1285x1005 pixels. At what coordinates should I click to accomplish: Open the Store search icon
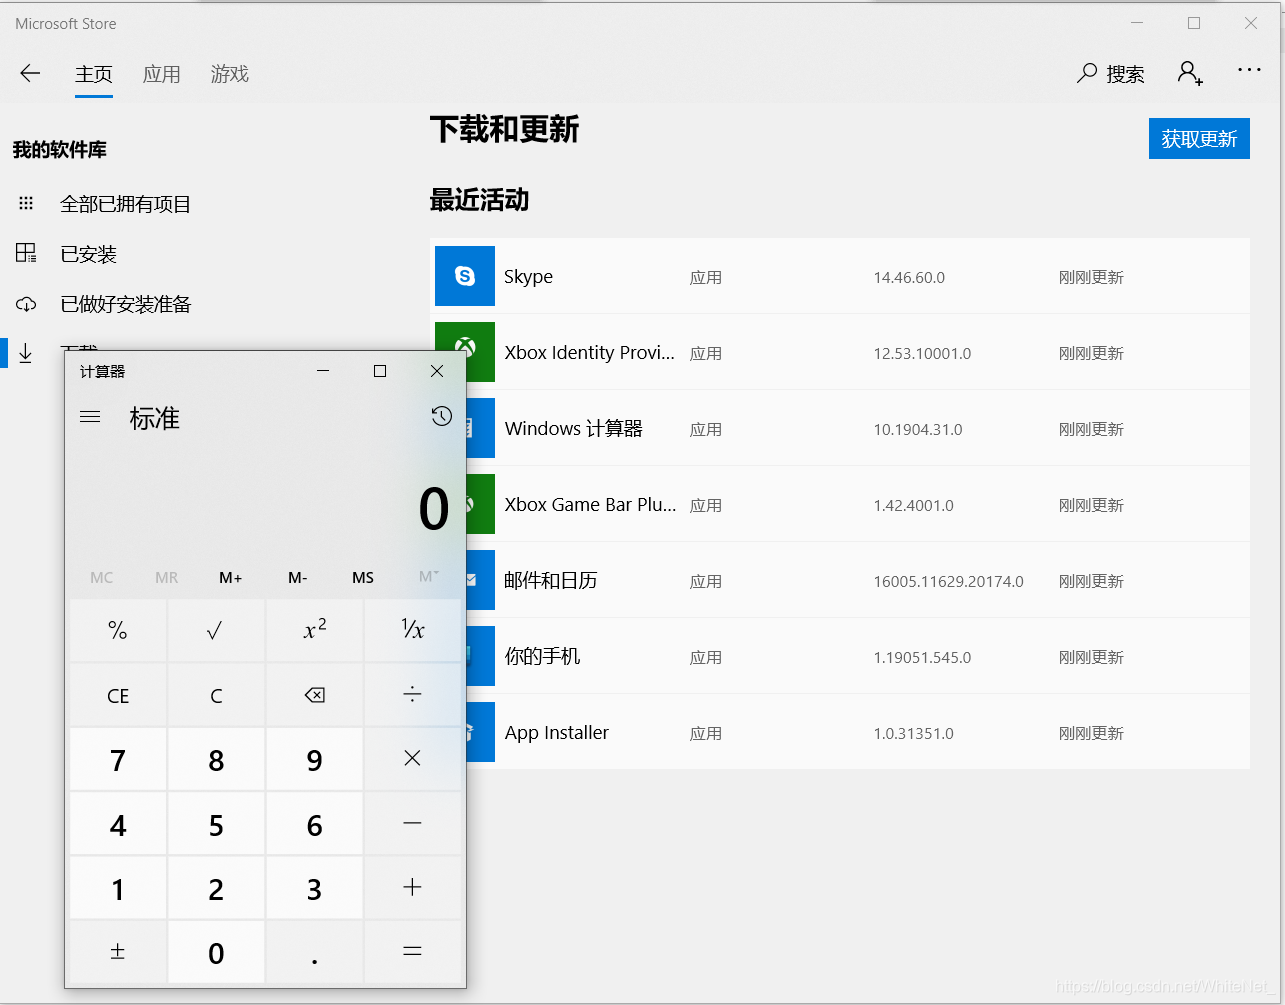(x=1087, y=73)
